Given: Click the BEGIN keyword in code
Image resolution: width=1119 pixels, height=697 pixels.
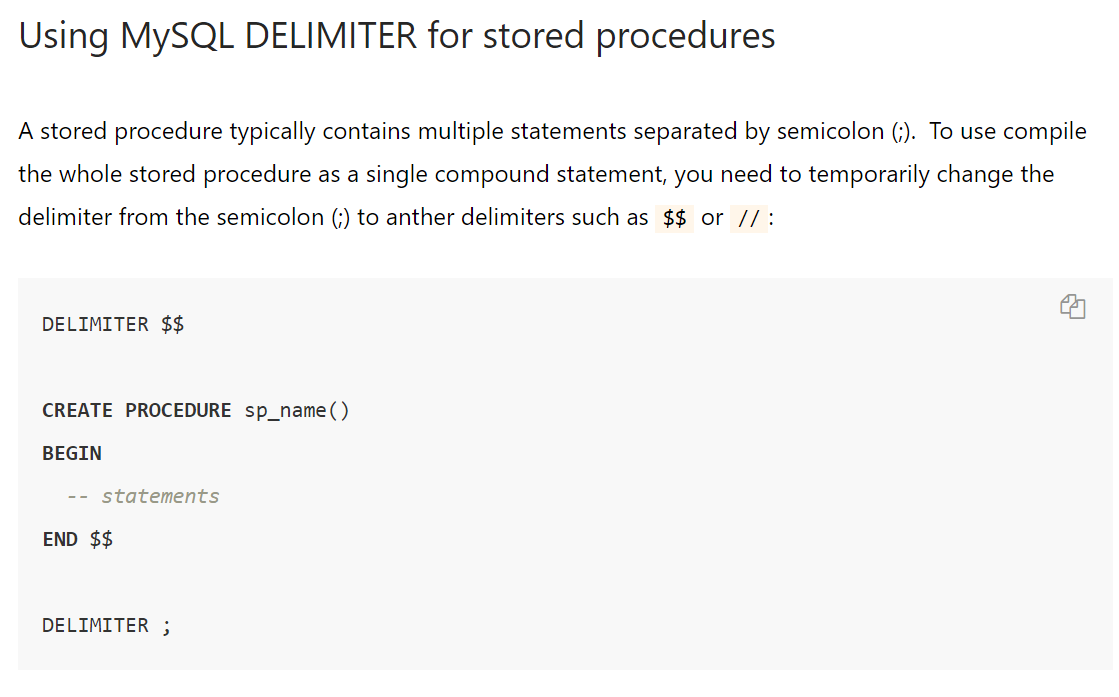Looking at the screenshot, I should tap(72, 453).
